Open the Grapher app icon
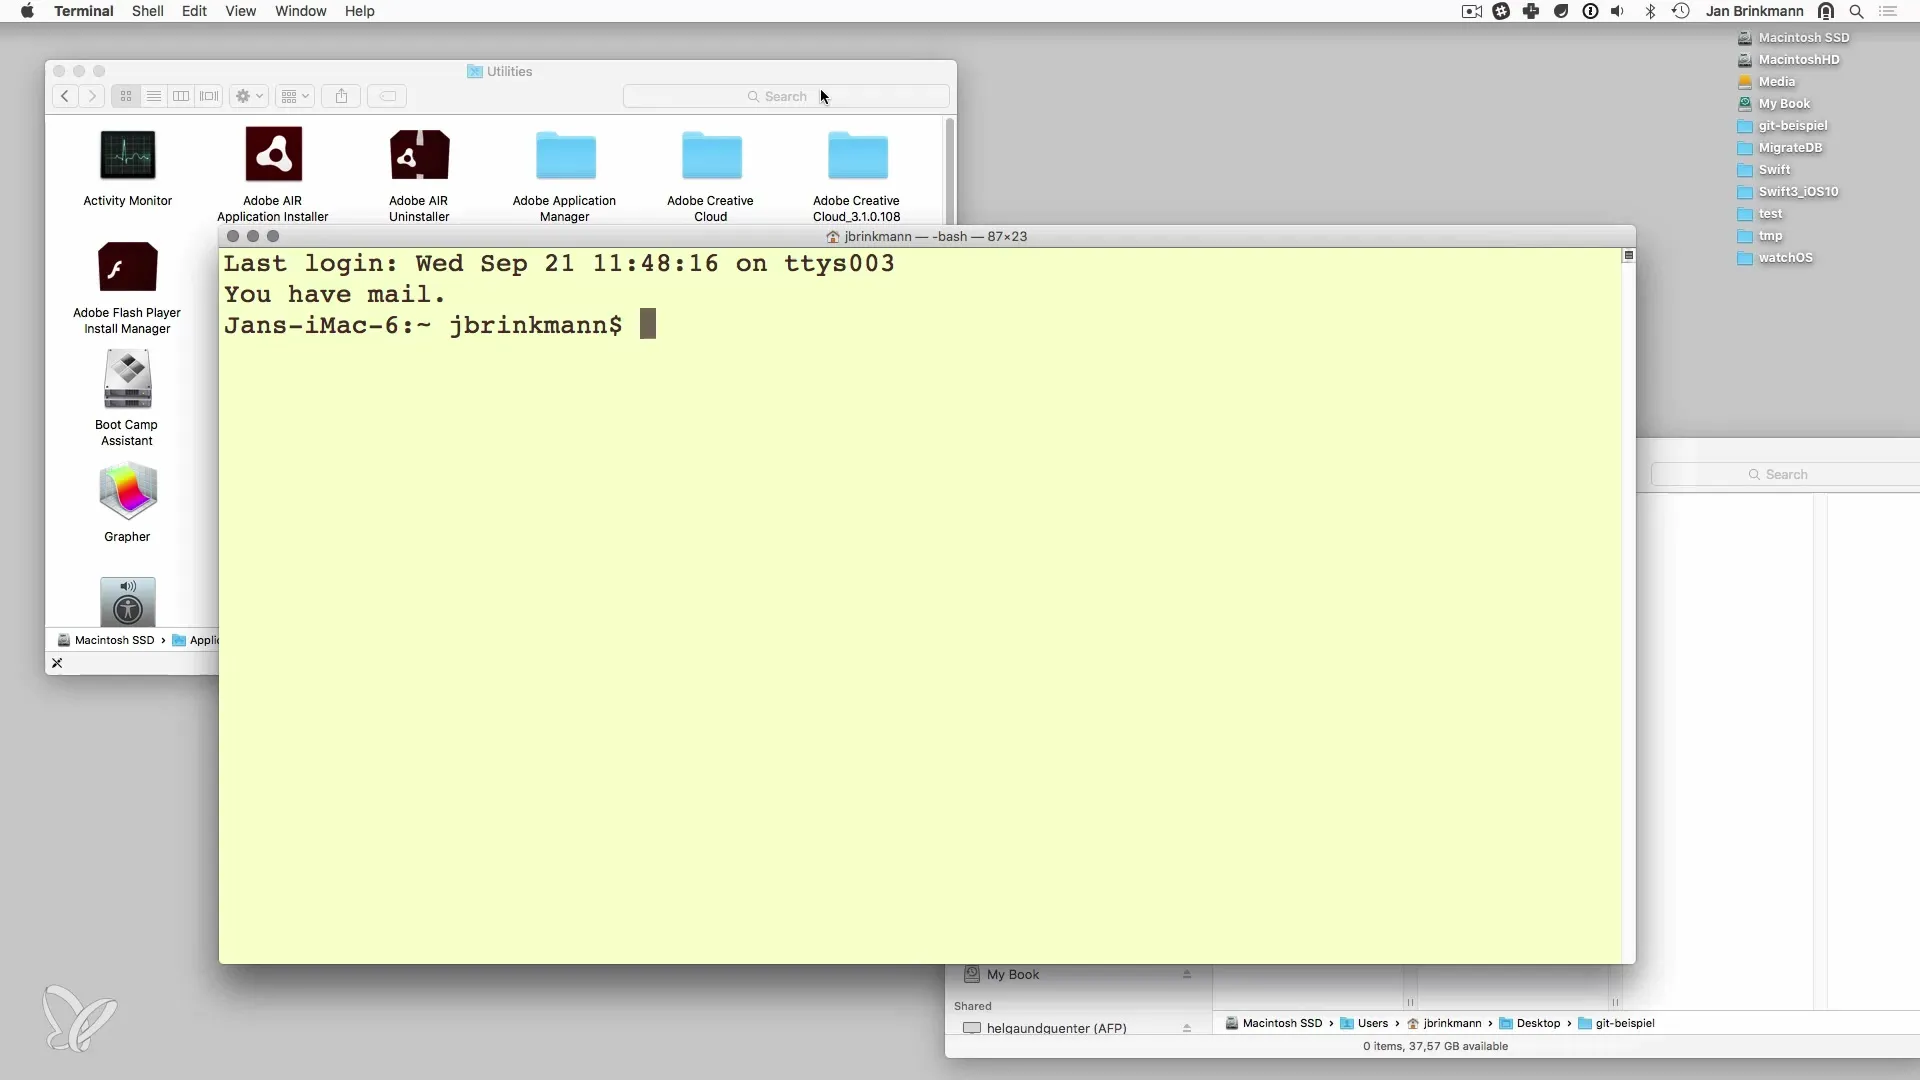This screenshot has height=1080, width=1920. click(127, 491)
